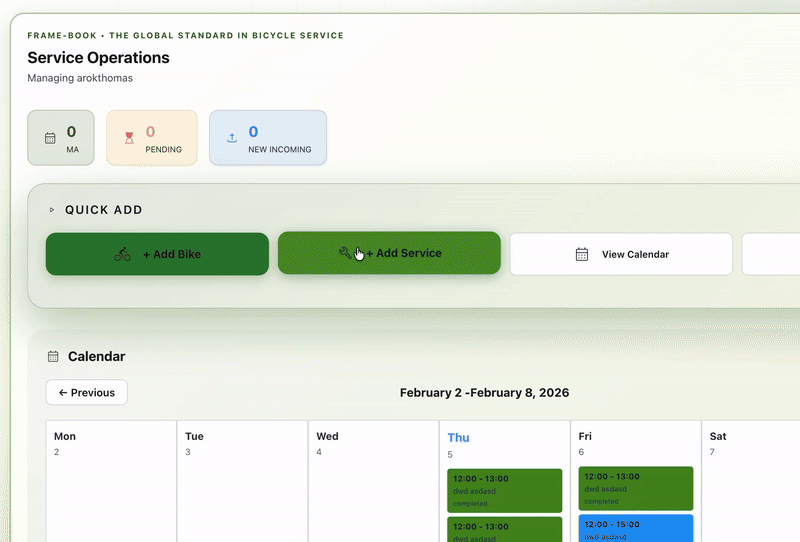Click the Managing arokthomas subtitle
Screen dimensions: 800x542
coord(80,78)
